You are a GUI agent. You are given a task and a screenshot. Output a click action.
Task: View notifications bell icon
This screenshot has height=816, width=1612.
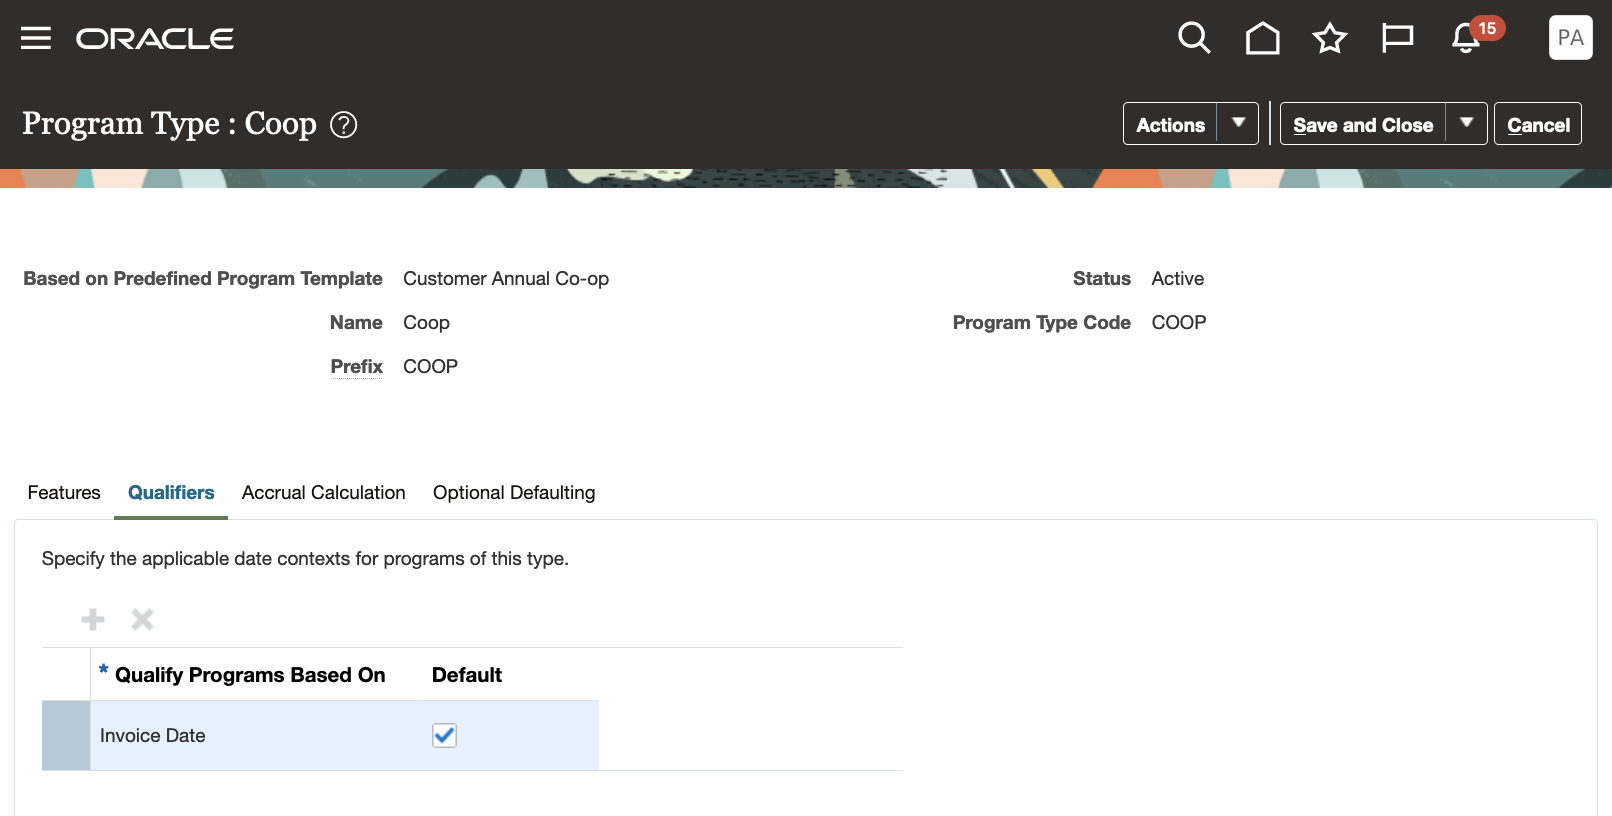click(1466, 38)
